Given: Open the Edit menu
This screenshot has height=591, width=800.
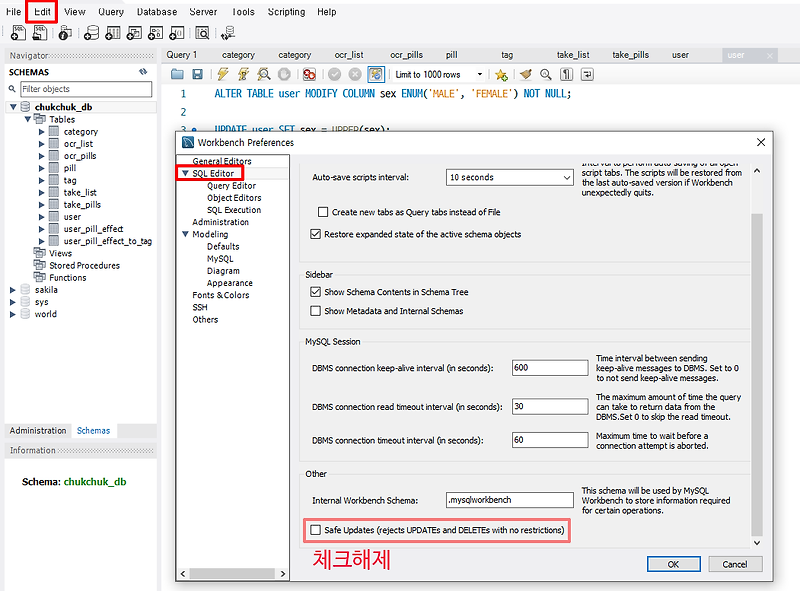Looking at the screenshot, I should [43, 11].
